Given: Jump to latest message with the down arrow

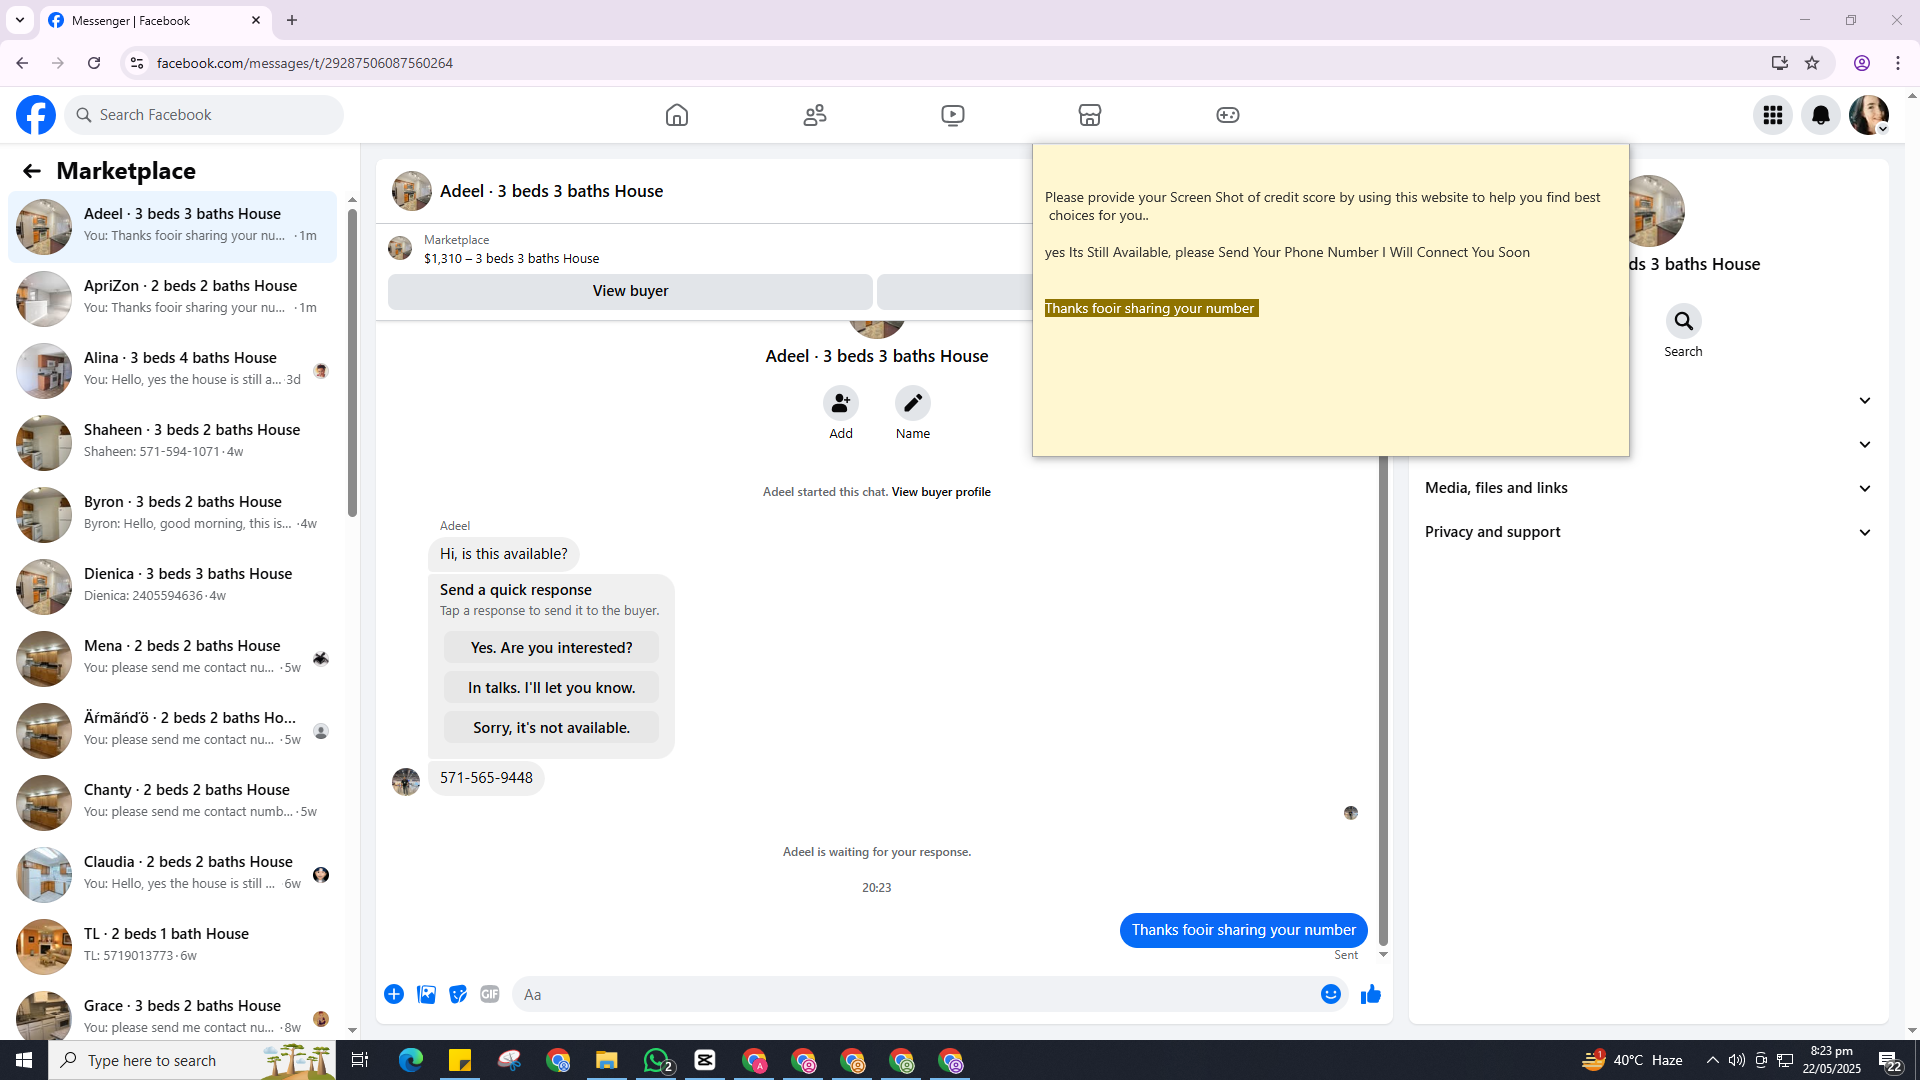Looking at the screenshot, I should 1384,955.
